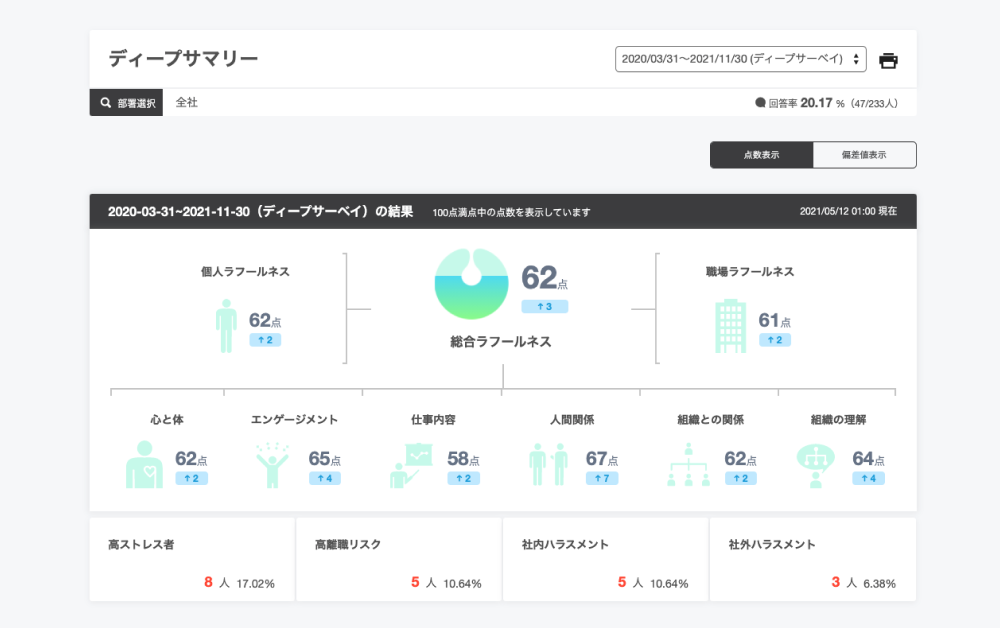Click the 3人 6.38% value
The width and height of the screenshot is (1000, 628).
point(864,583)
